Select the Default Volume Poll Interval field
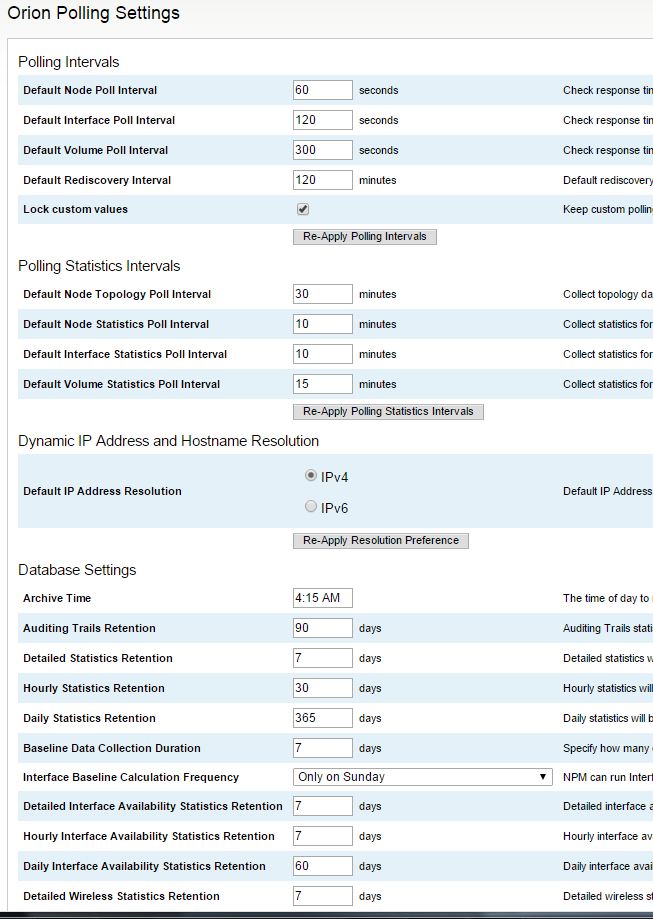The height and width of the screenshot is (919, 653). tap(320, 150)
